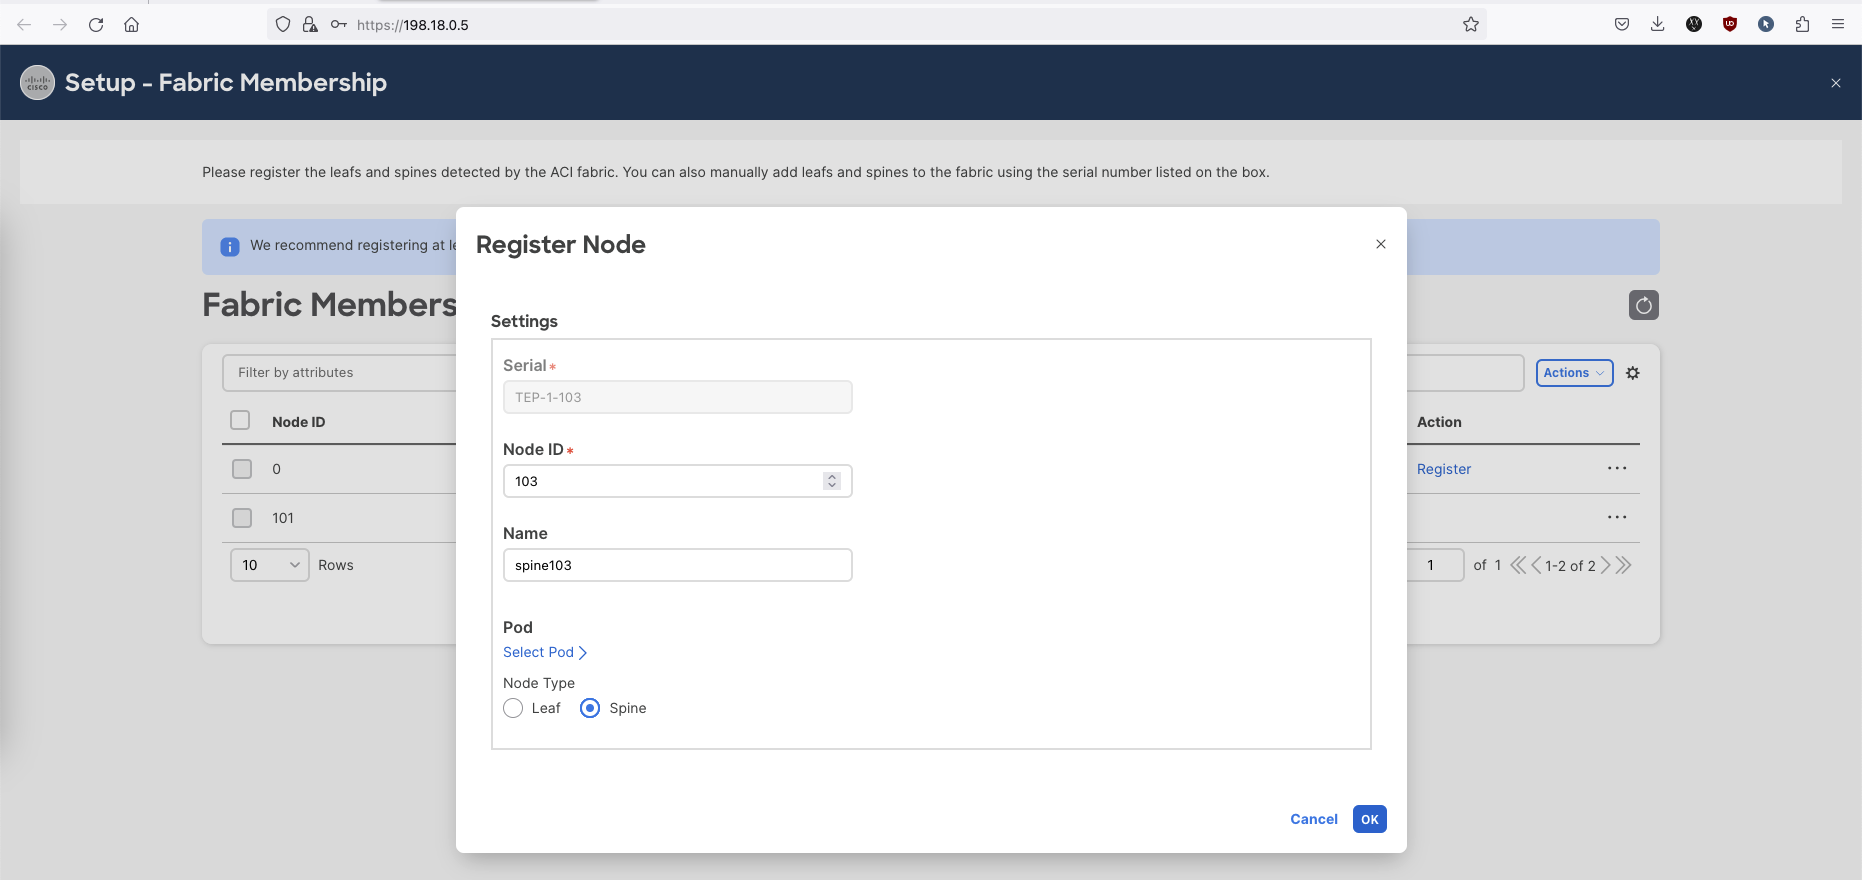The height and width of the screenshot is (880, 1862).
Task: Confirm registration with the OK button
Action: (x=1369, y=819)
